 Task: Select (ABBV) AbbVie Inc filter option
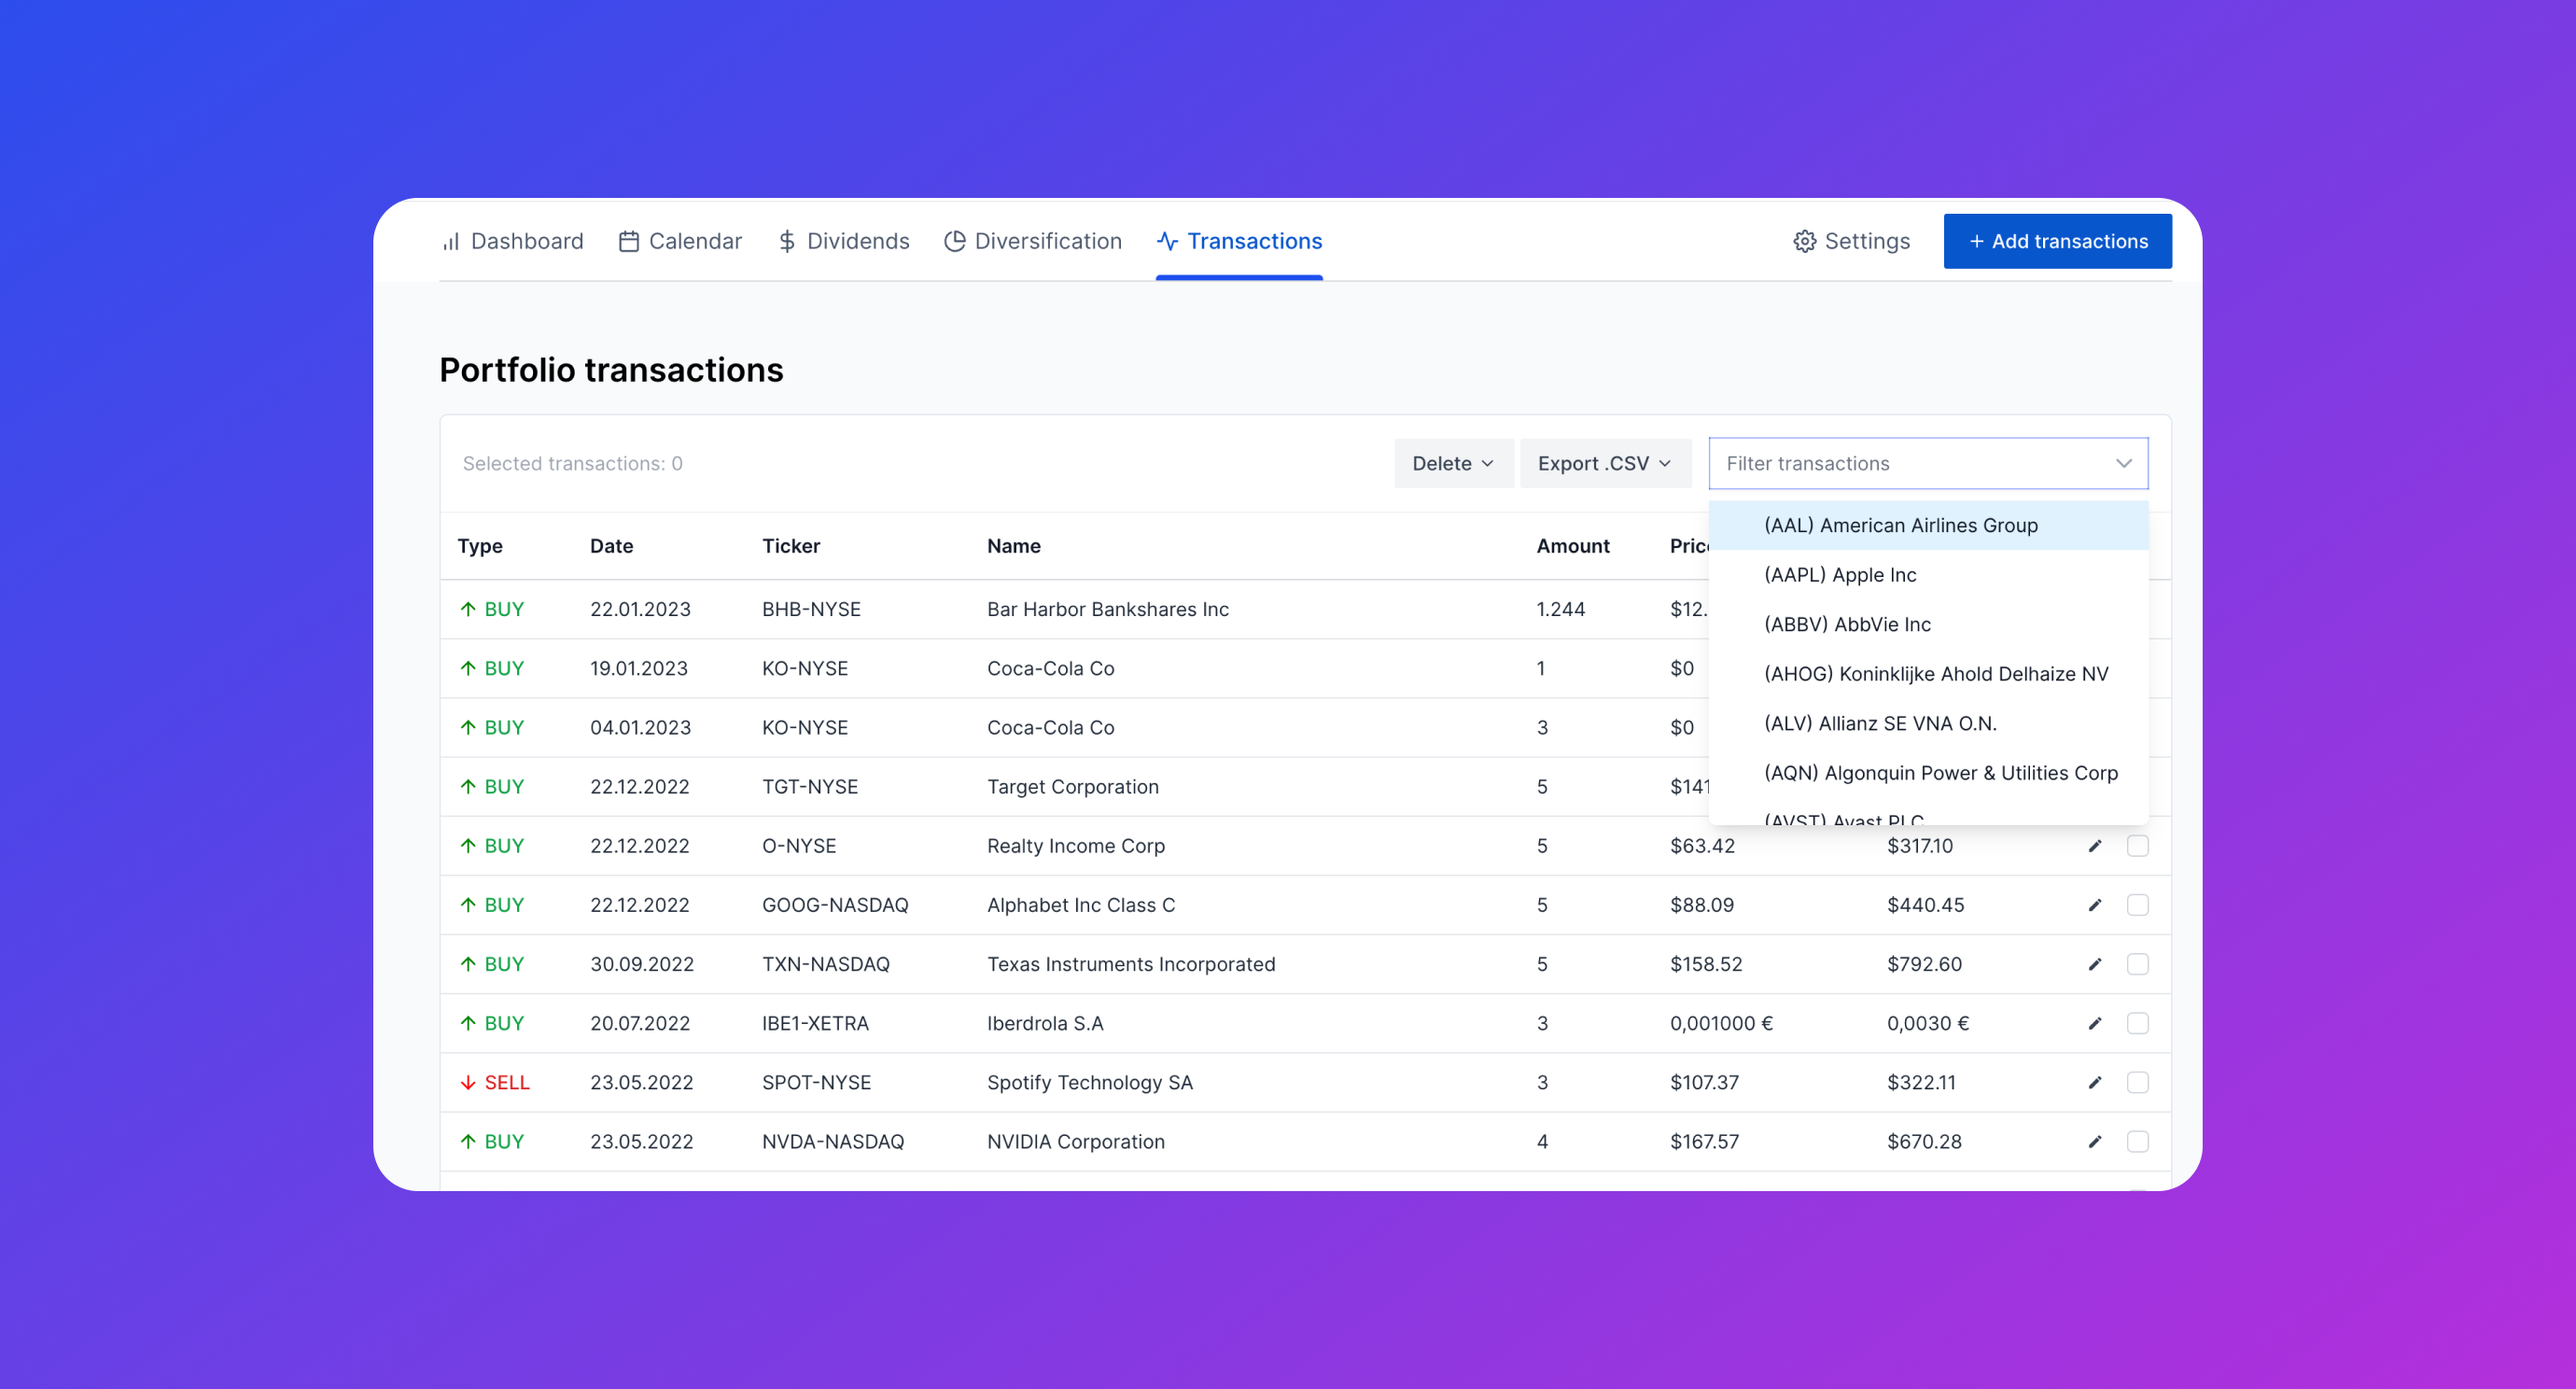pyautogui.click(x=1847, y=624)
